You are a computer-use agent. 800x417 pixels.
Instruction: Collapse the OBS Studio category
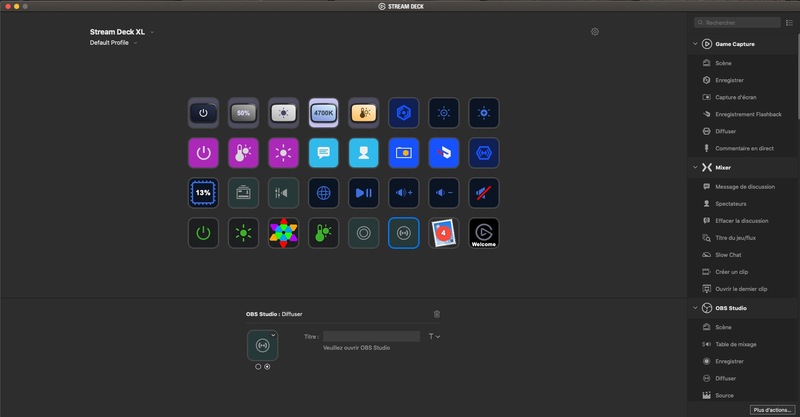(695, 308)
